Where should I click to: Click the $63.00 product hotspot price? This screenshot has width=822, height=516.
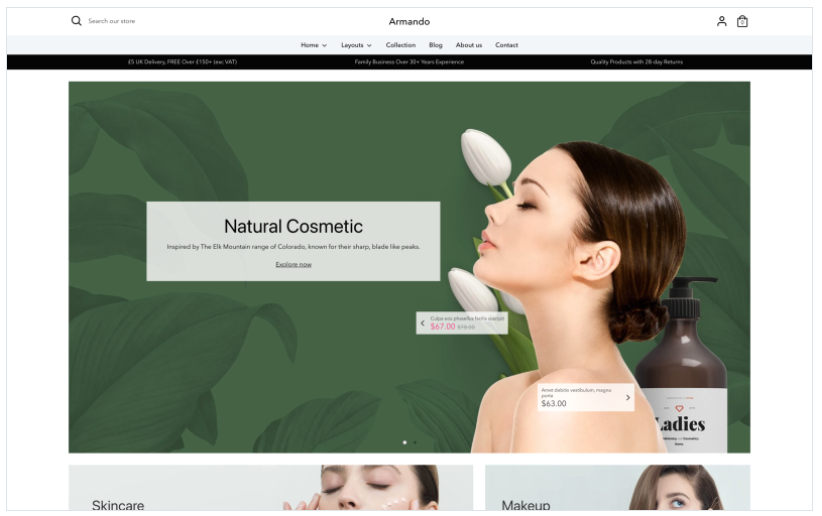[x=553, y=404]
